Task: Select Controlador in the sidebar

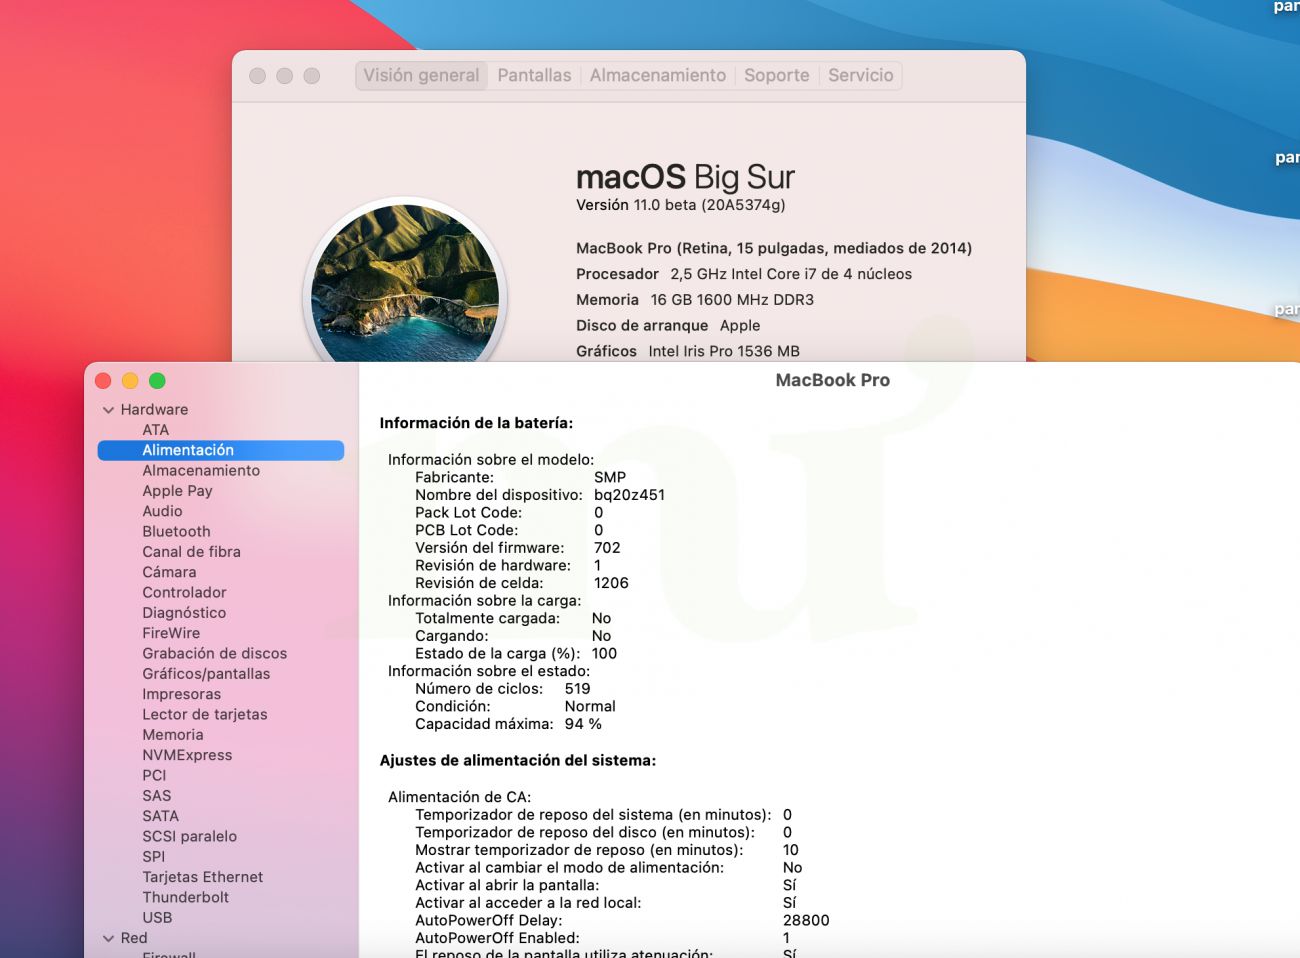Action: (184, 593)
